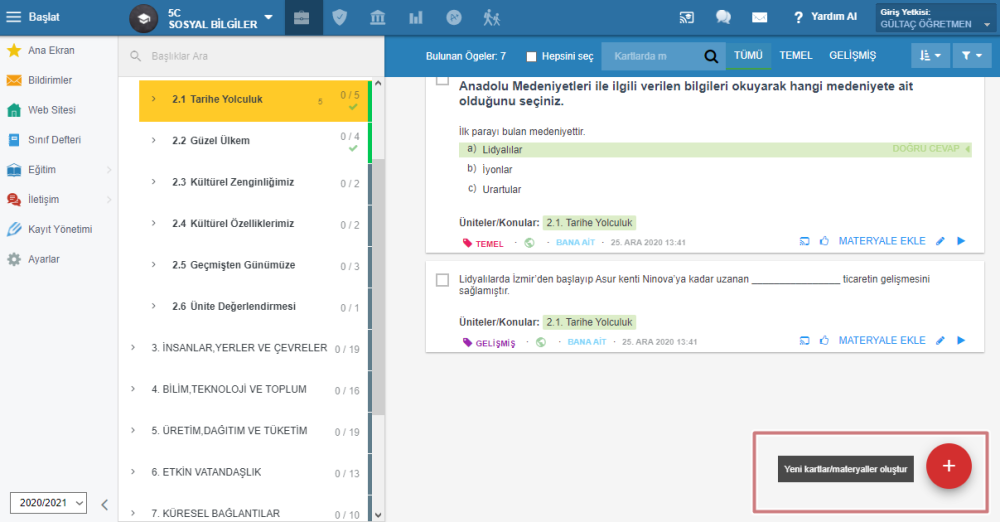Open Kayıt Yönetimi in the sidebar

pyautogui.click(x=50, y=229)
